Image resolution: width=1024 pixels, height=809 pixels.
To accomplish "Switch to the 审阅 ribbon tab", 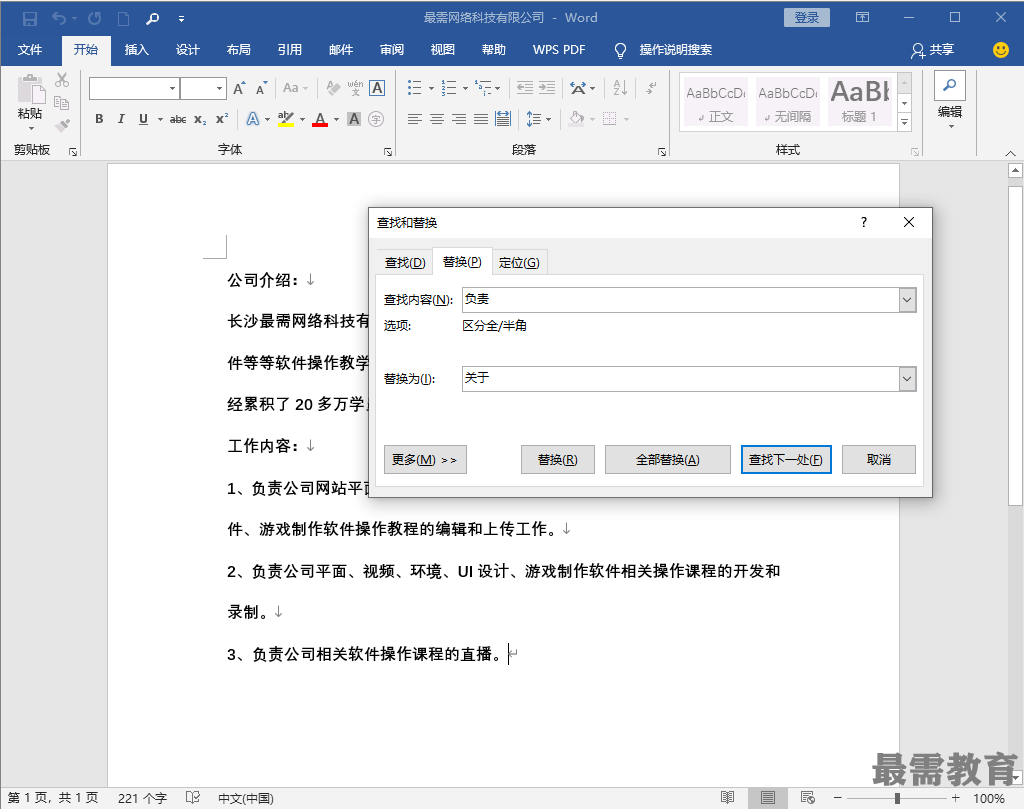I will pos(392,50).
